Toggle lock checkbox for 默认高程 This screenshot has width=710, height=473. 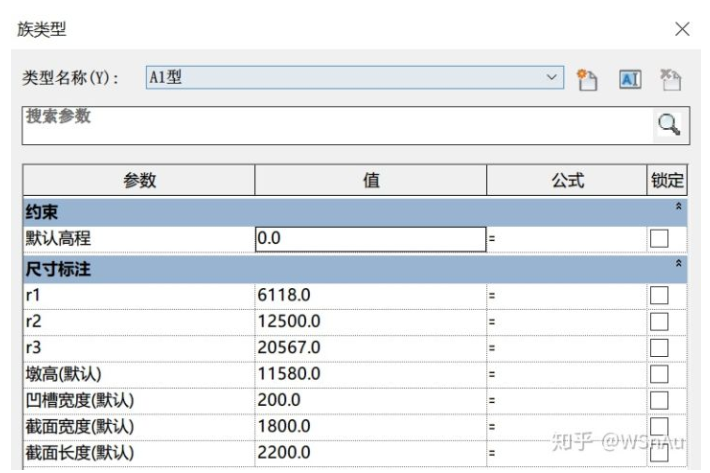[x=659, y=239]
